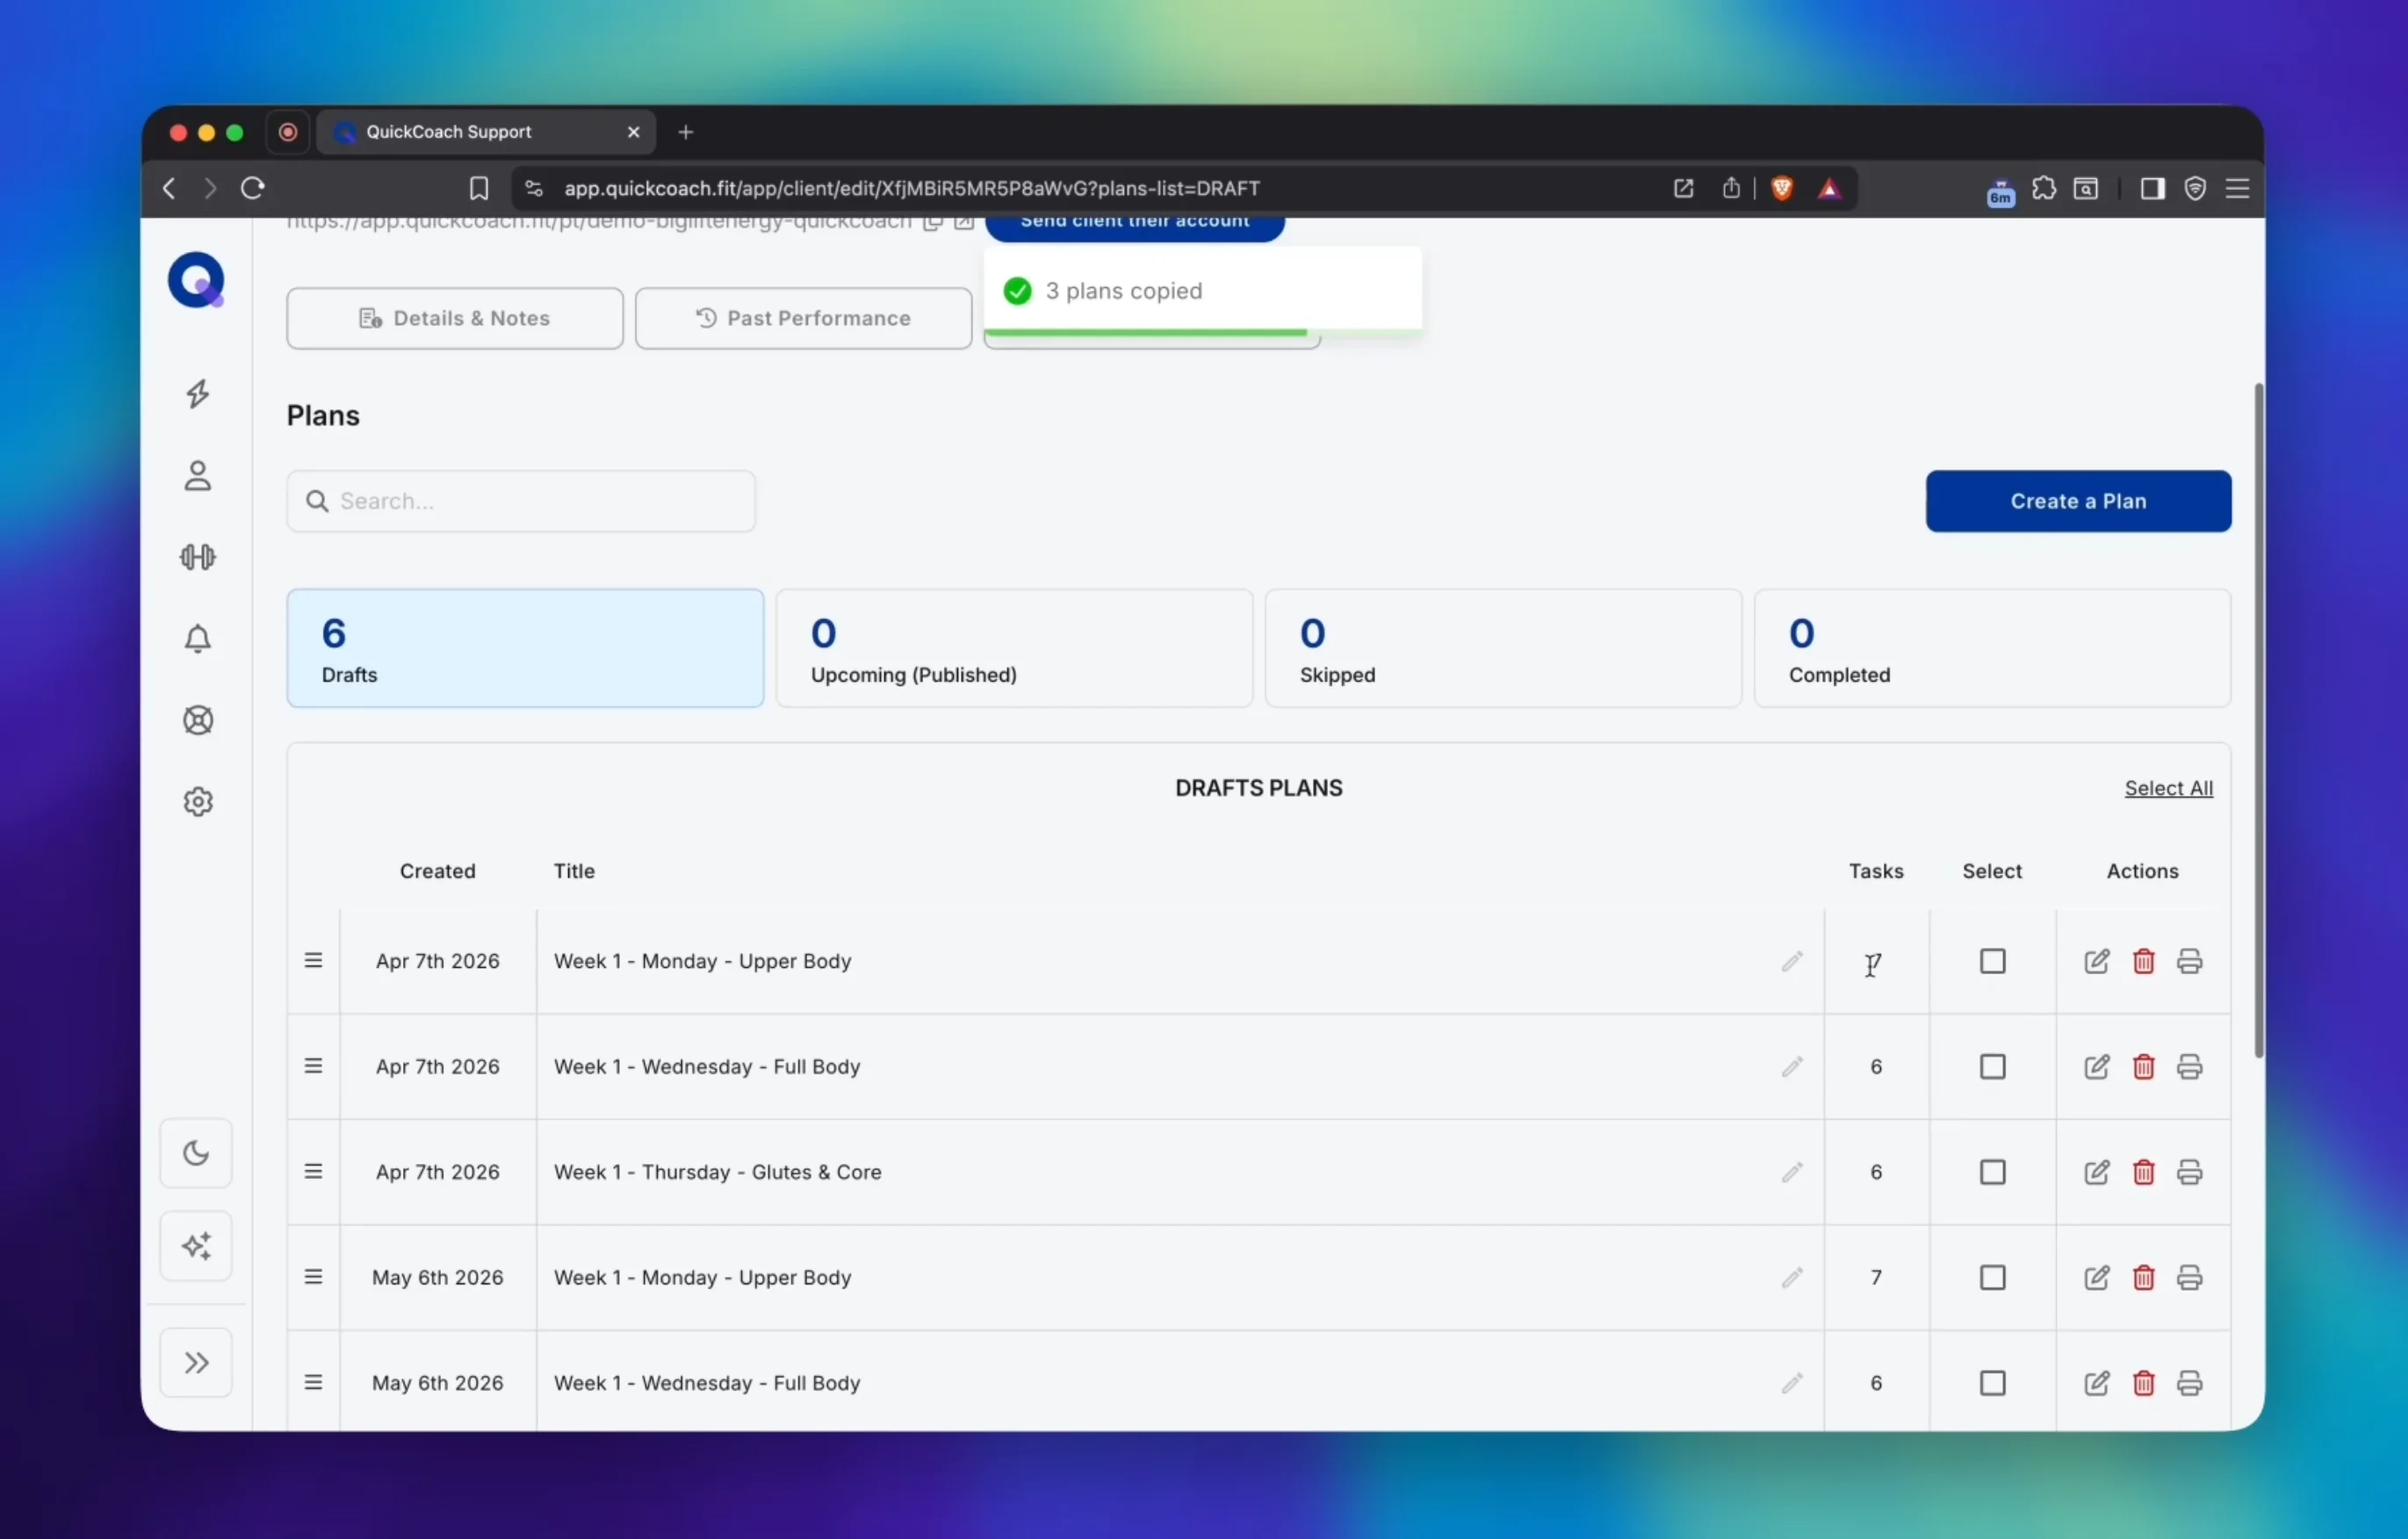Select the May 6th Monday Upper Body checkbox

pyautogui.click(x=1992, y=1278)
